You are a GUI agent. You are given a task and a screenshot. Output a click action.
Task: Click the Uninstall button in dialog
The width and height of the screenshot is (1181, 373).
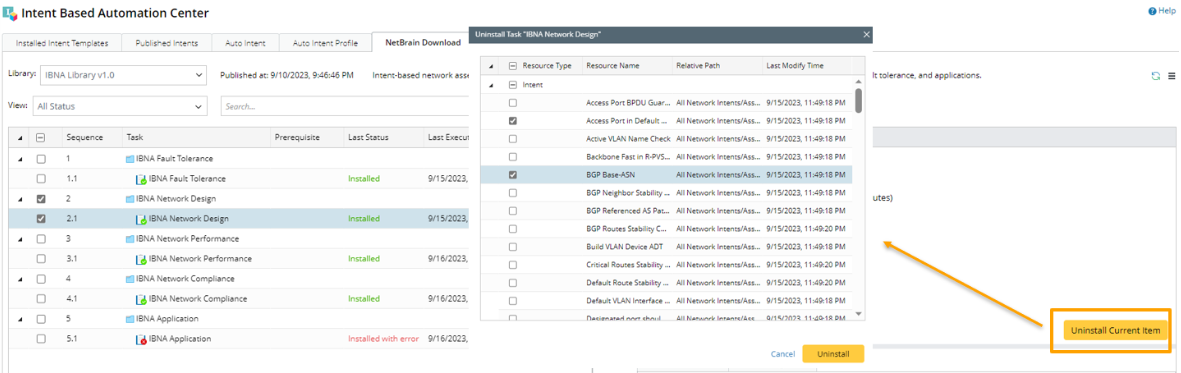pos(833,353)
